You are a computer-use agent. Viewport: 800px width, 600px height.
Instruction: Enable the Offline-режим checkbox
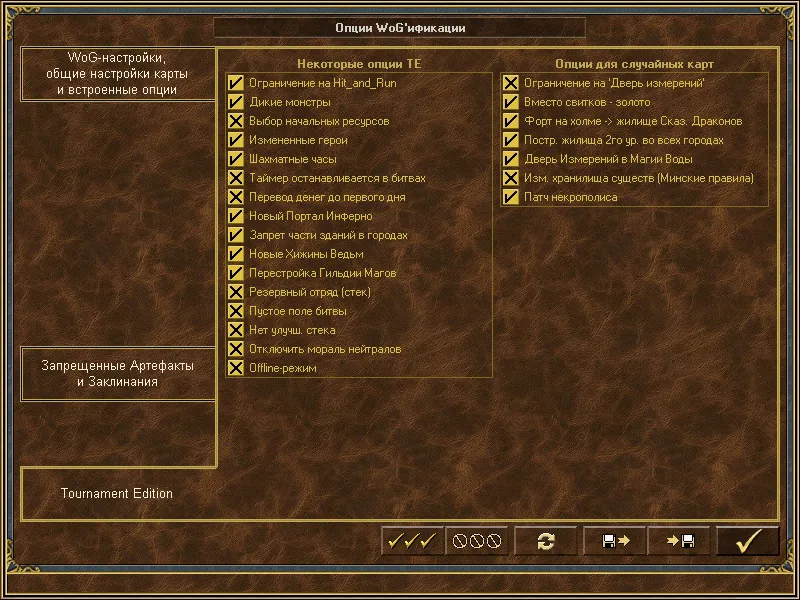point(236,368)
